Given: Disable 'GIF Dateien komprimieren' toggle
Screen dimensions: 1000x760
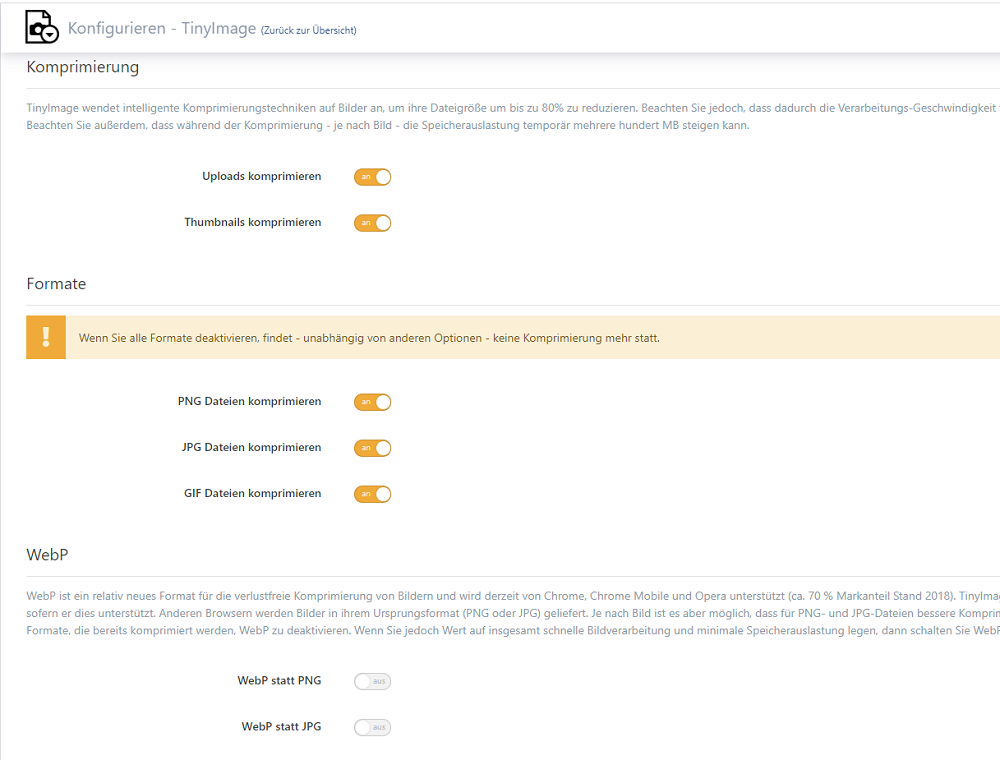Looking at the screenshot, I should tap(372, 494).
